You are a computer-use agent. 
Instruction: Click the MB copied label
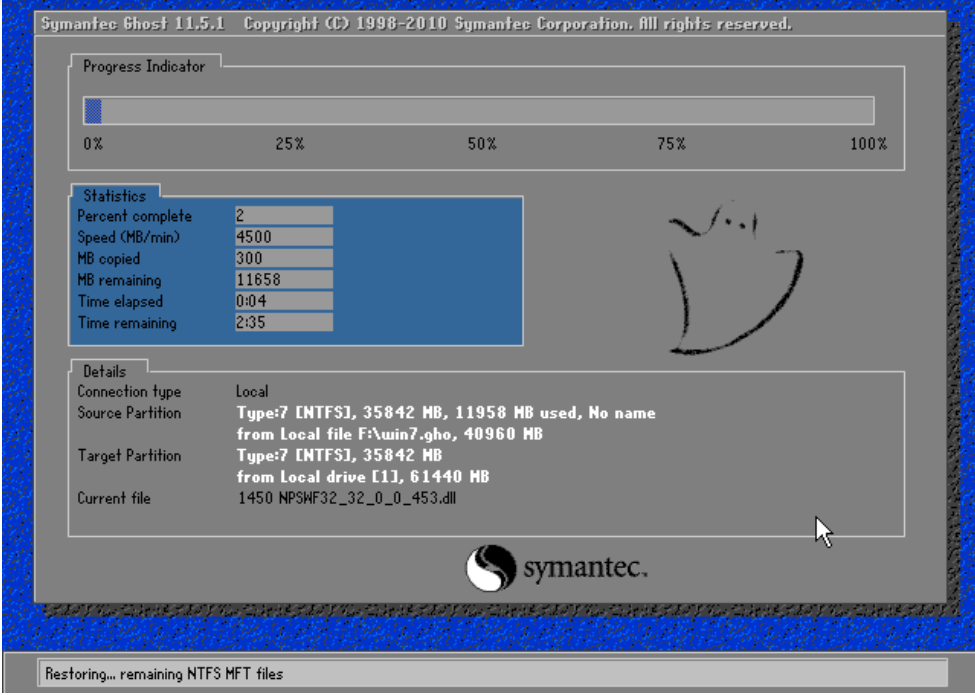109,259
